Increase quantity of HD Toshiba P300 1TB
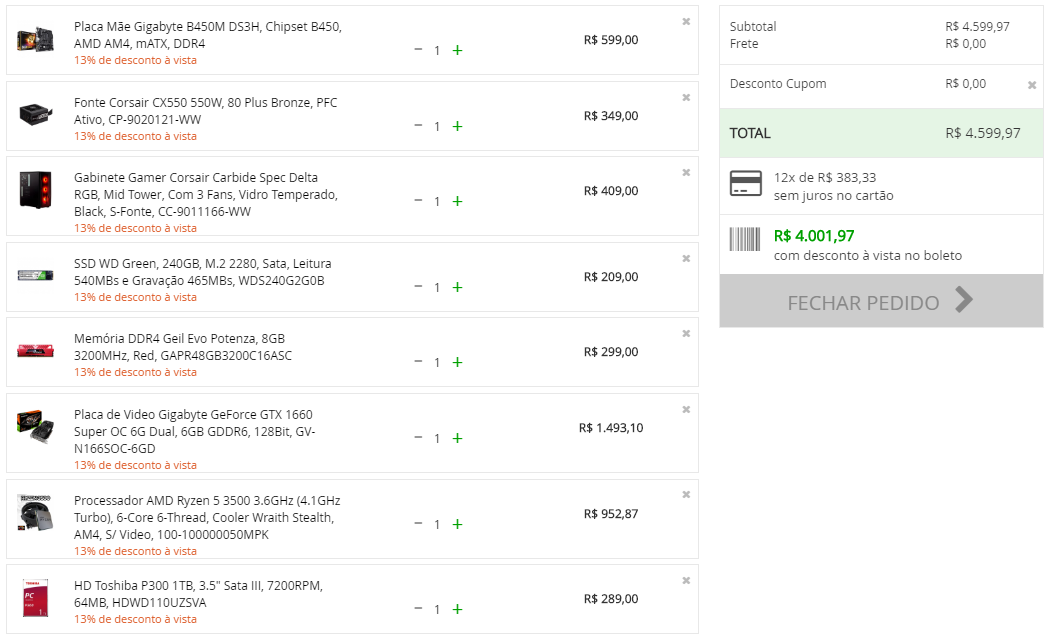1050x639 pixels. (x=457, y=609)
